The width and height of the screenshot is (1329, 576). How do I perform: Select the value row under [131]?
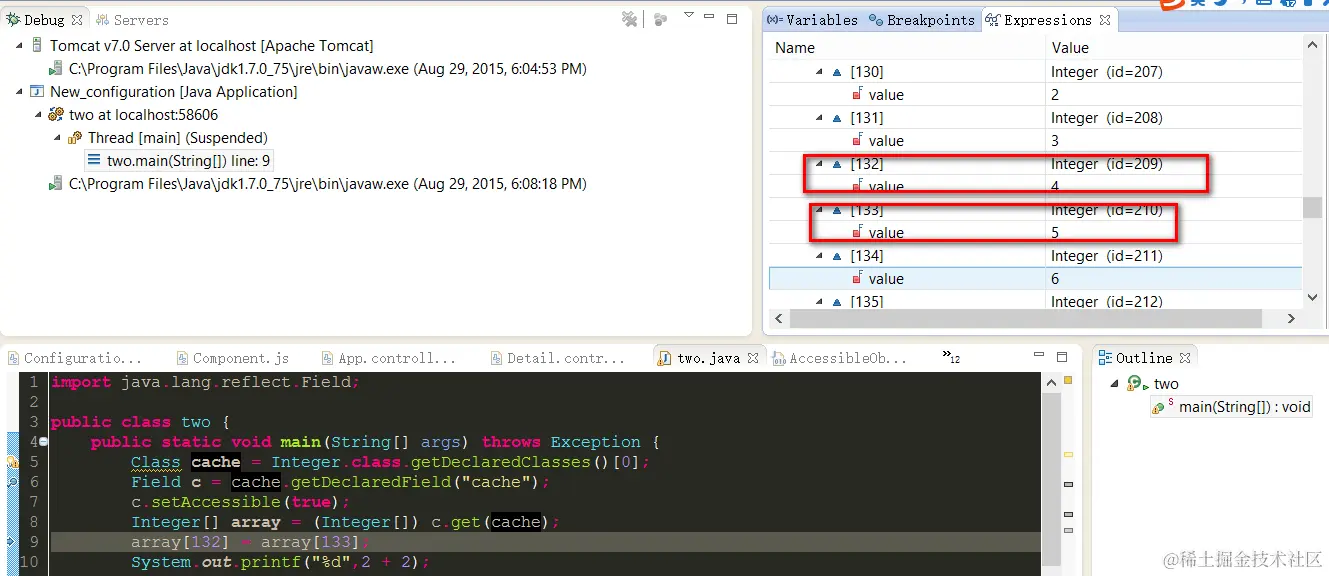click(1035, 141)
